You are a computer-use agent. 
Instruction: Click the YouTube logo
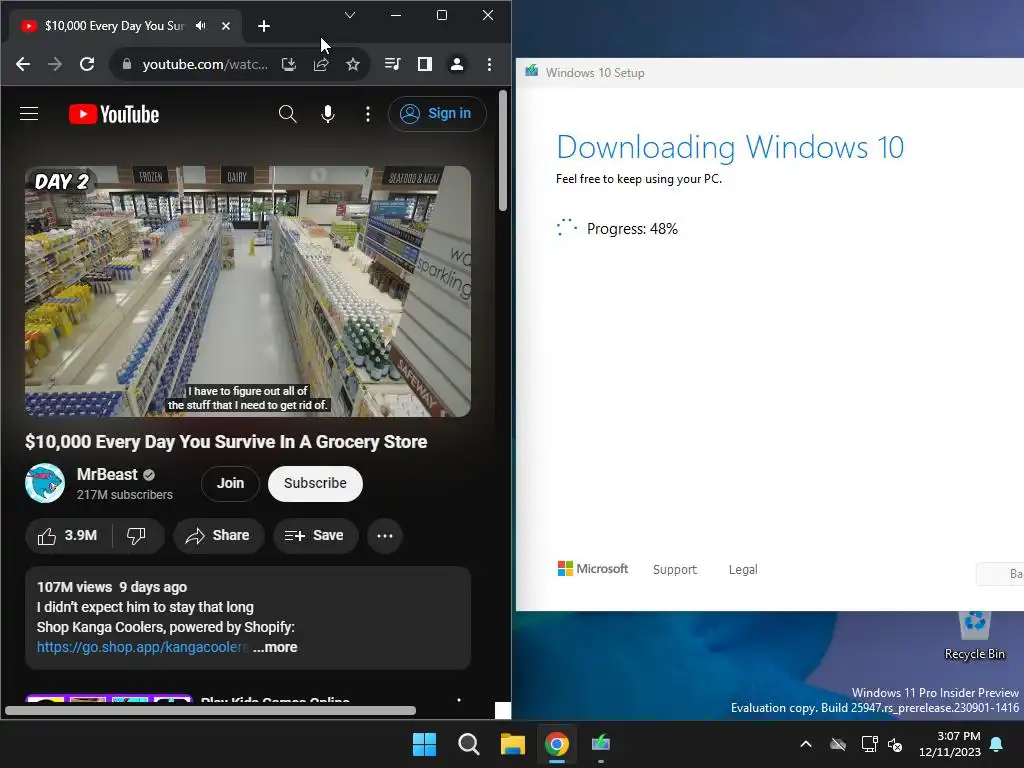click(x=114, y=114)
